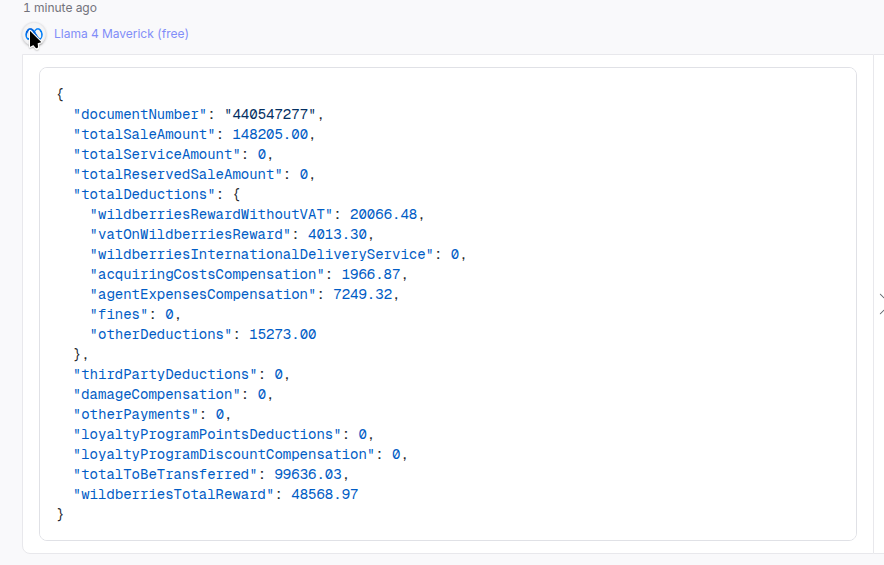Click the "totalReservedSaleAmount" key
The width and height of the screenshot is (884, 565).
click(x=178, y=174)
